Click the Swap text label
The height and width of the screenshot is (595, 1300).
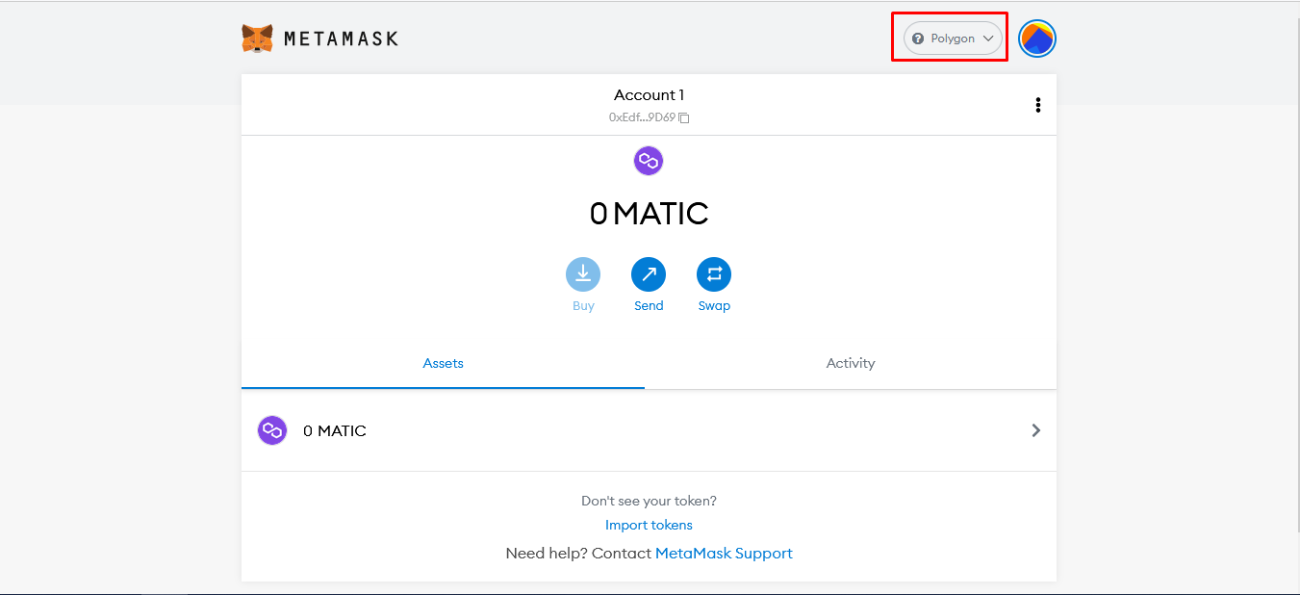(714, 306)
